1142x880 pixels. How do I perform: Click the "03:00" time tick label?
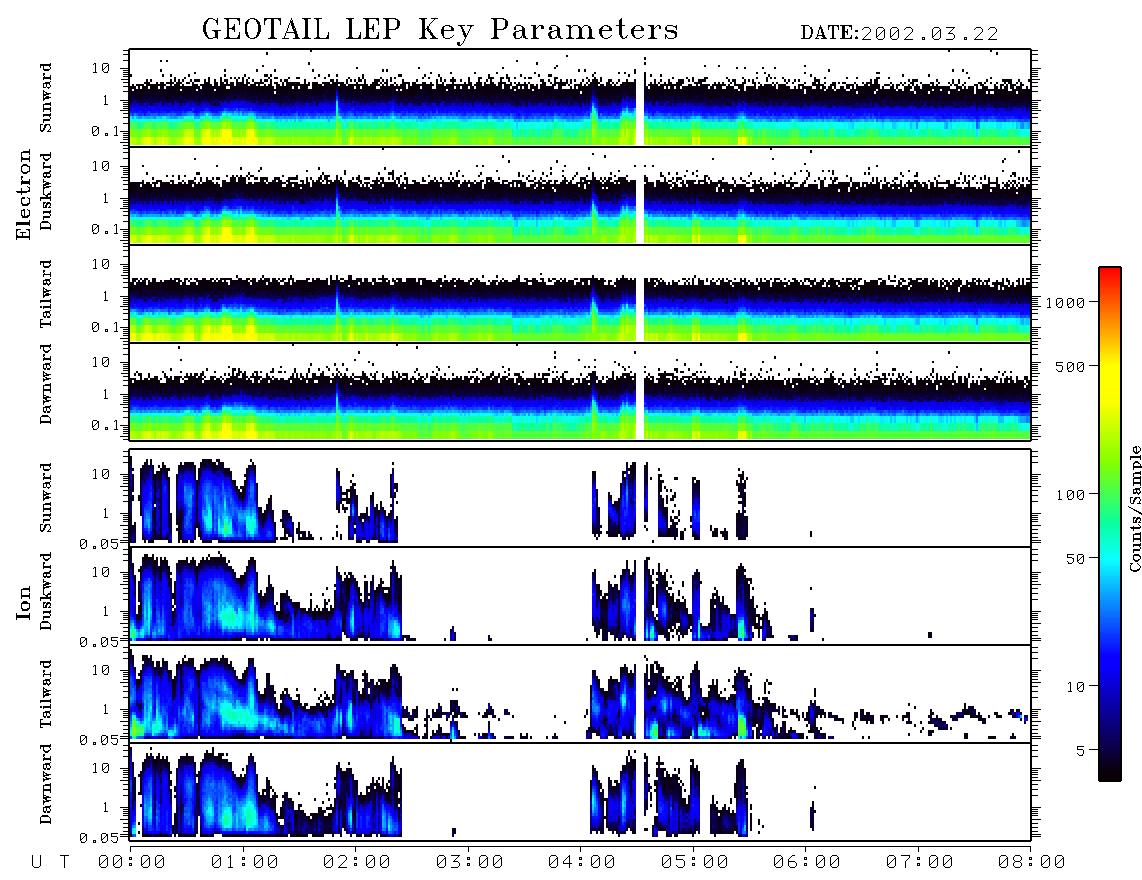[470, 863]
